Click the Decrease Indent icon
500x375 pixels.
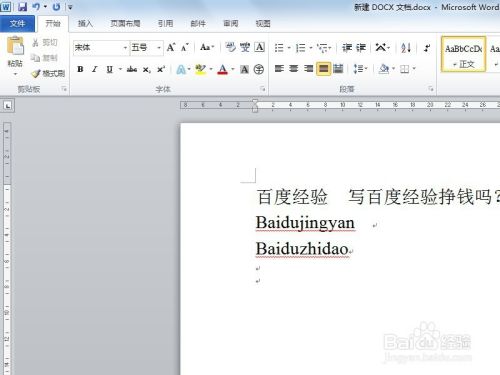click(347, 48)
